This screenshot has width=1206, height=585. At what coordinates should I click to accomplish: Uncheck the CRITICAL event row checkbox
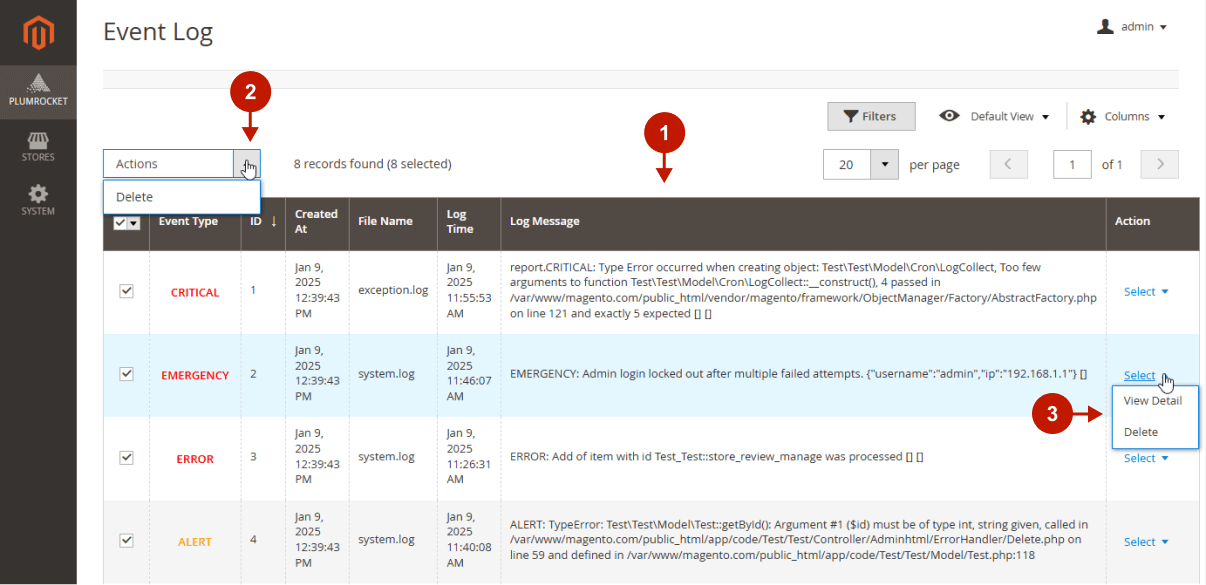click(x=127, y=291)
